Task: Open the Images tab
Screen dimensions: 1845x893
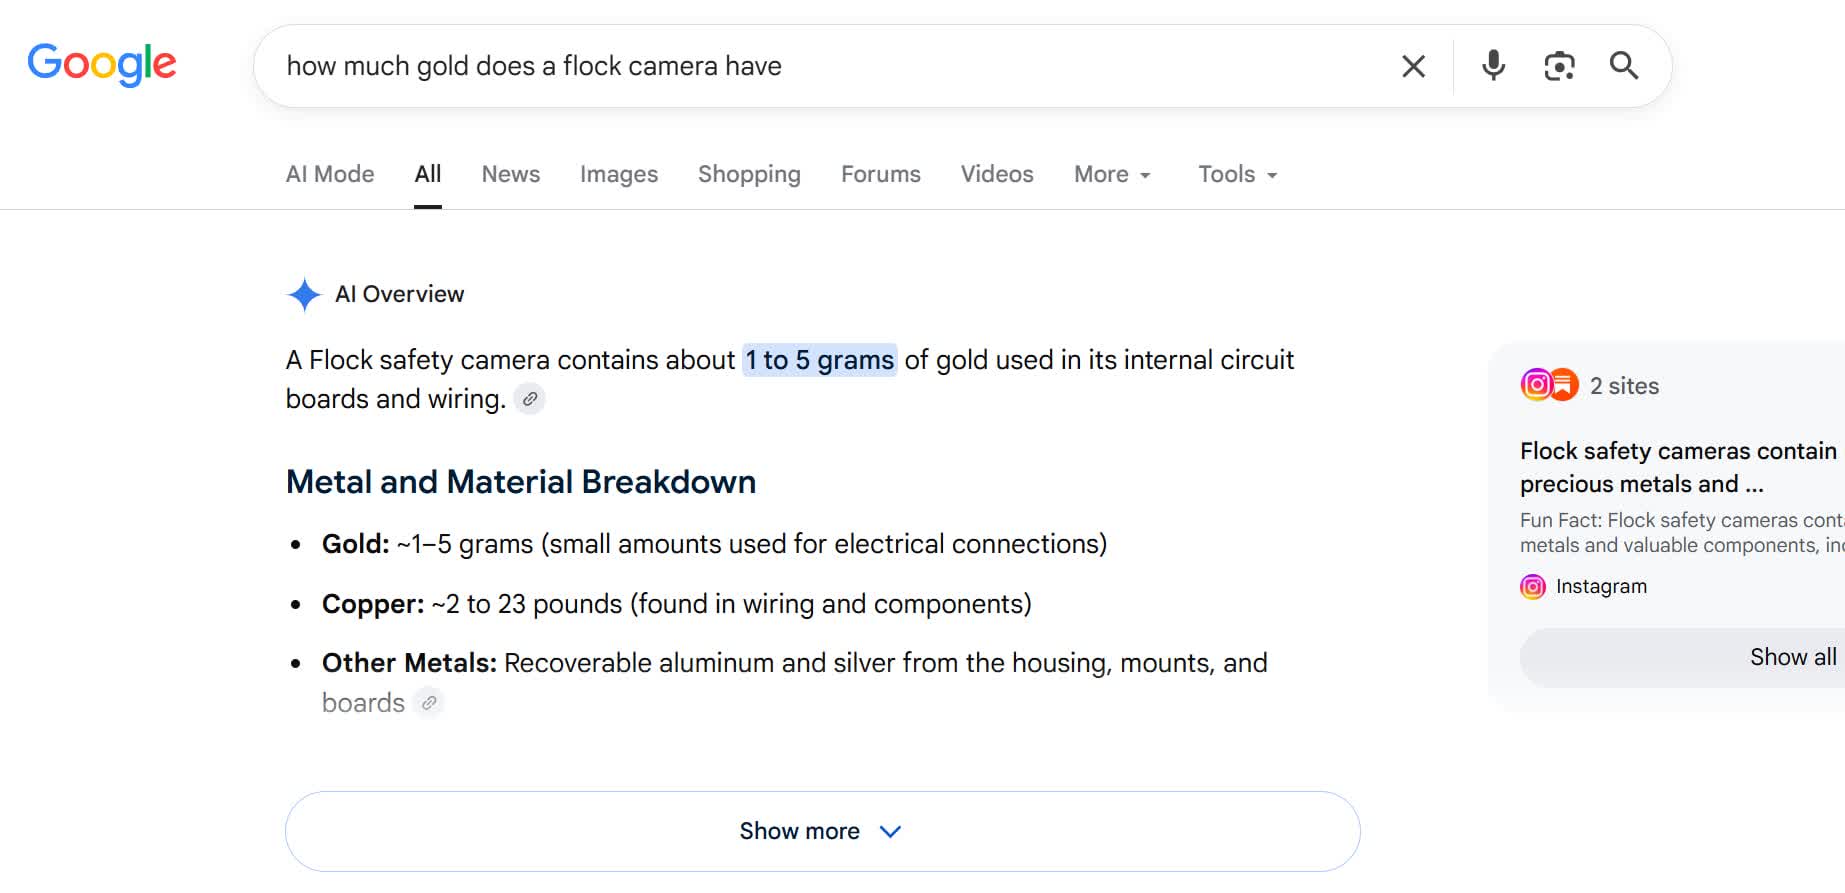Action: 619,174
